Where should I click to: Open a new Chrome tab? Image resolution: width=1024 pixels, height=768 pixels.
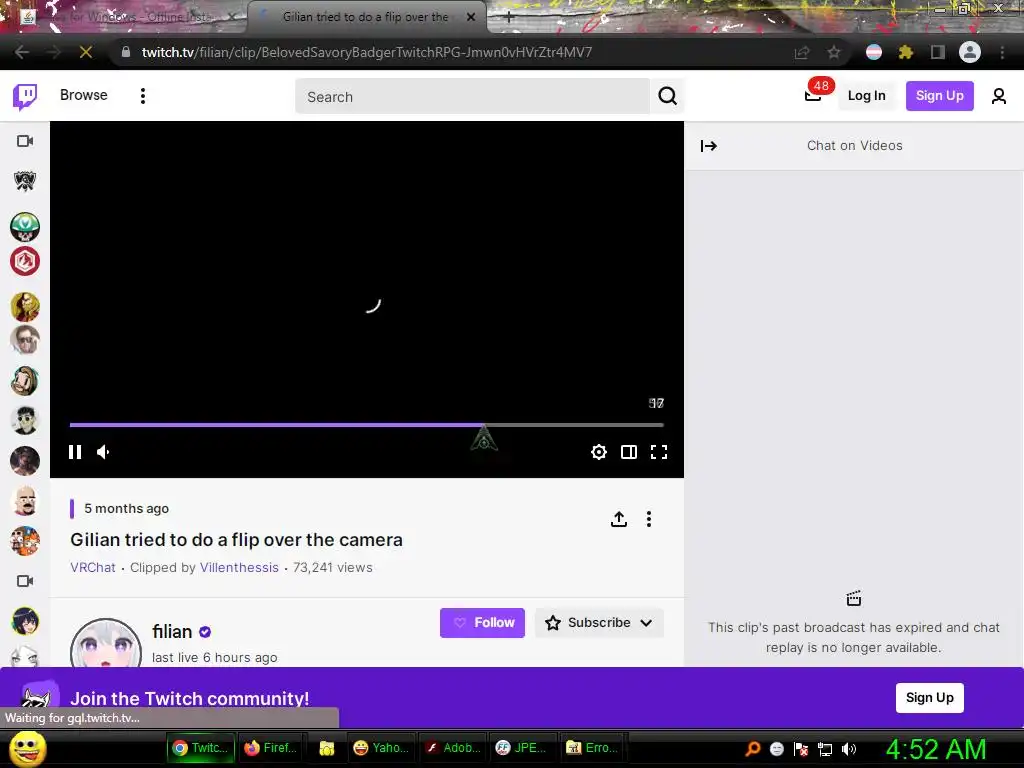[x=509, y=17]
